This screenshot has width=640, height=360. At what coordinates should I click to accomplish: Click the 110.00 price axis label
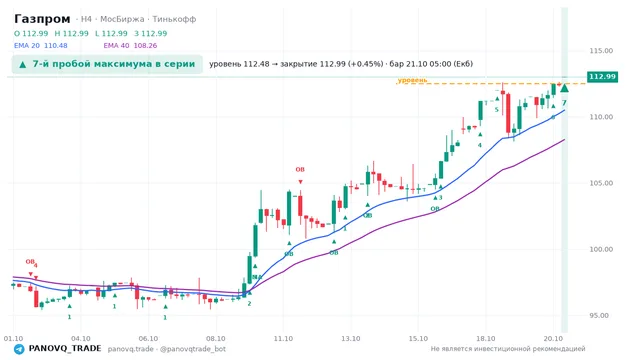(x=601, y=117)
